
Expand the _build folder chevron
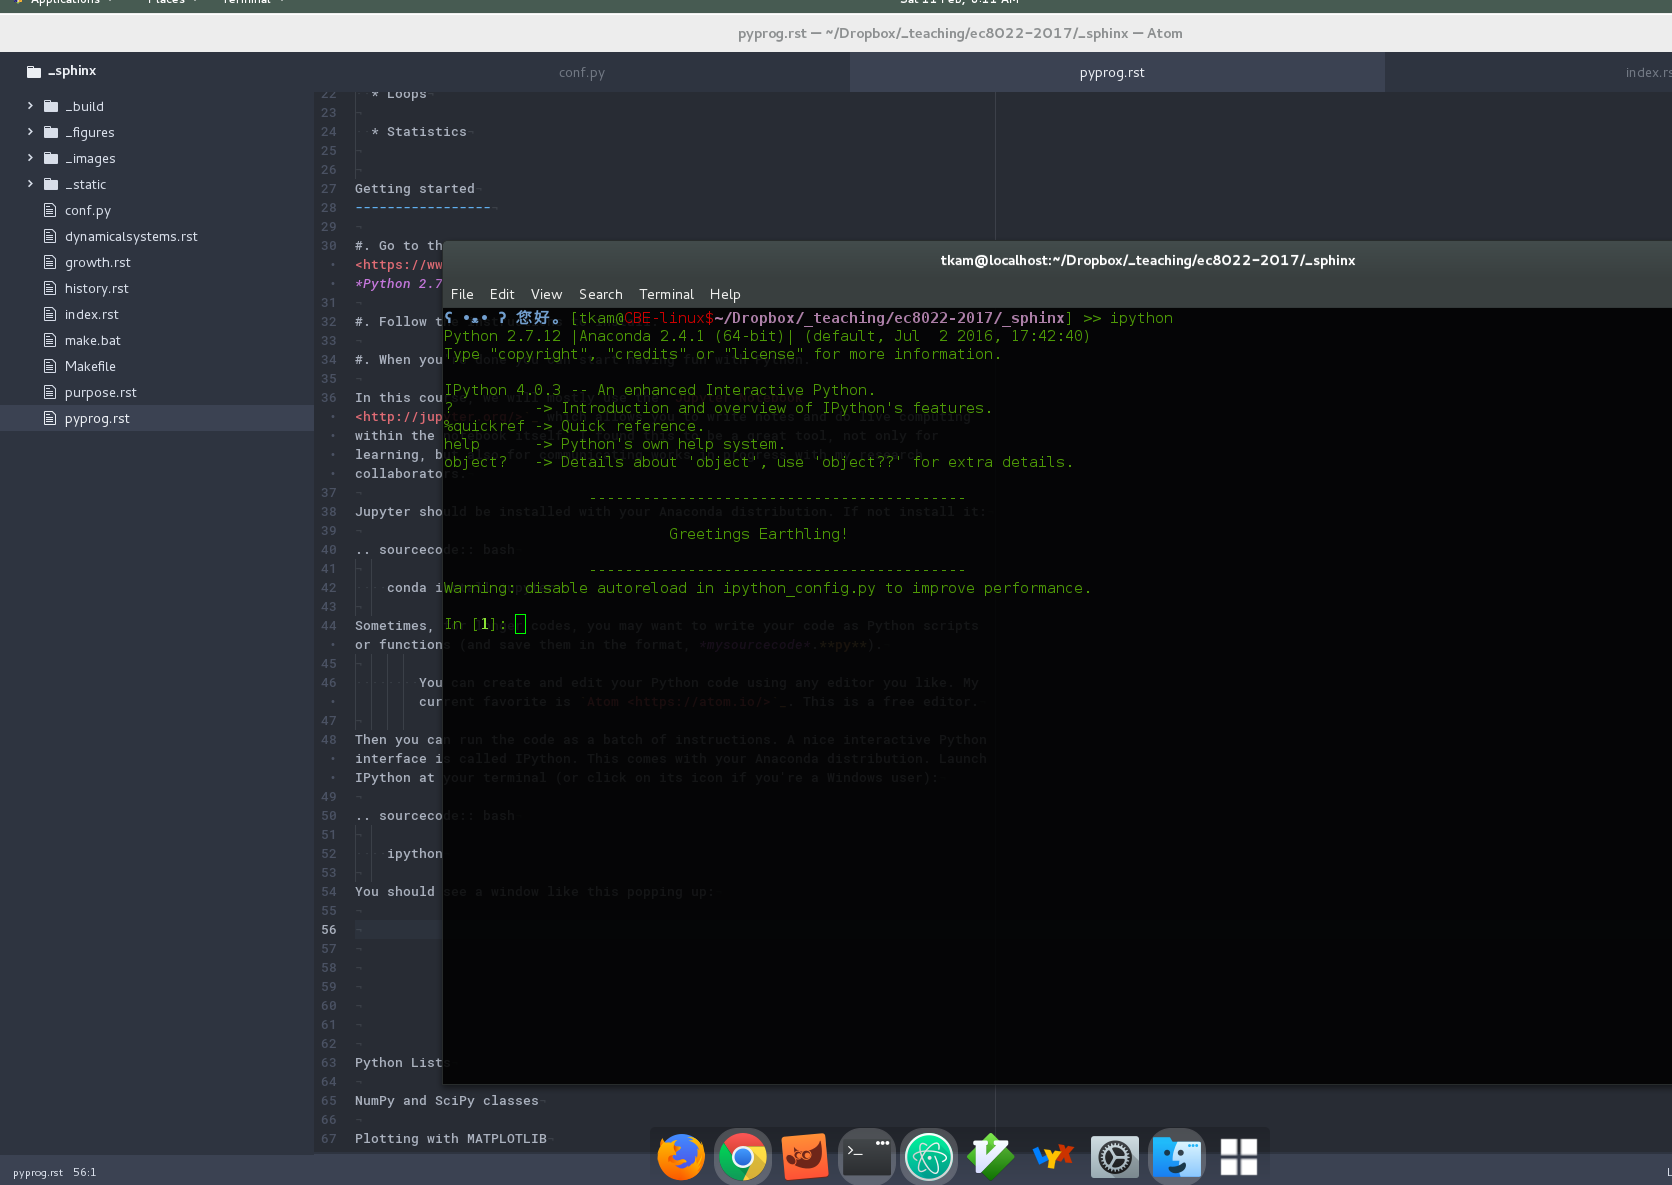(30, 105)
